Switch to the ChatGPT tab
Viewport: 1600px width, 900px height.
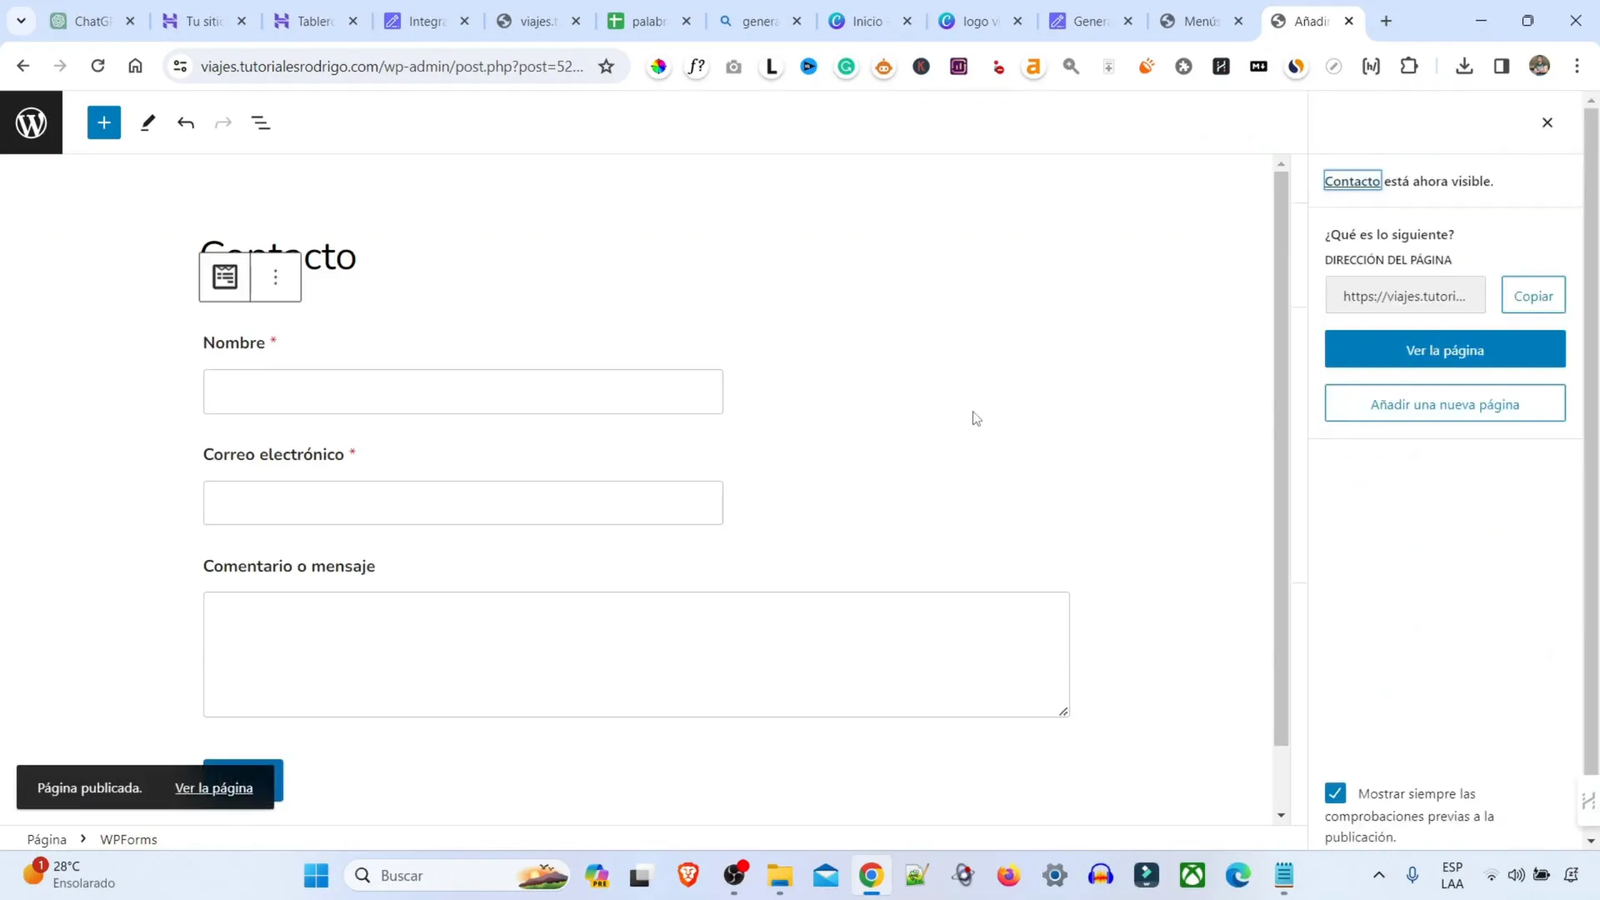pyautogui.click(x=90, y=20)
